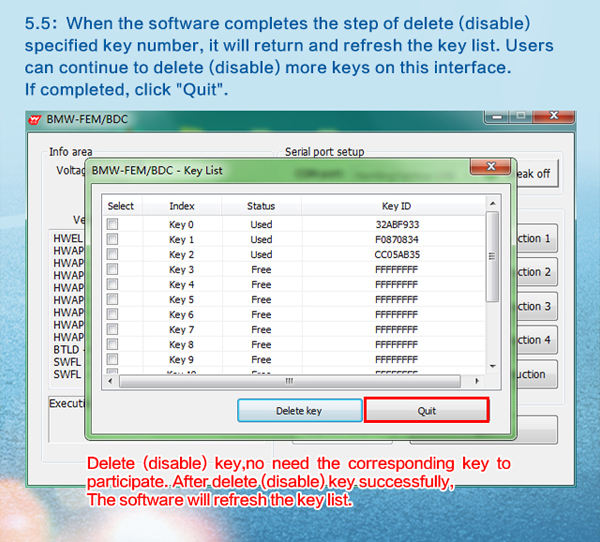This screenshot has width=600, height=542.
Task: Click the Delete key button
Action: 300,411
